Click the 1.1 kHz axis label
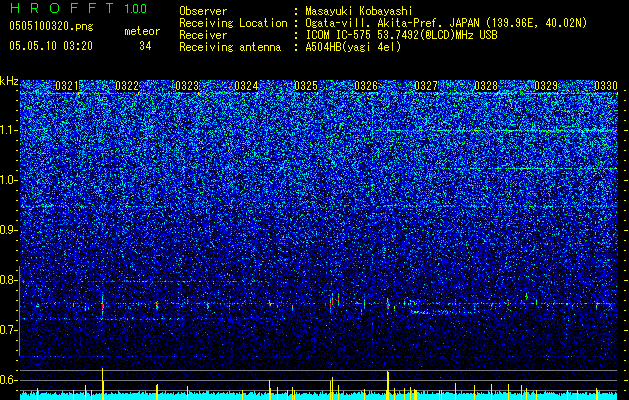The image size is (629, 400). click(9, 130)
